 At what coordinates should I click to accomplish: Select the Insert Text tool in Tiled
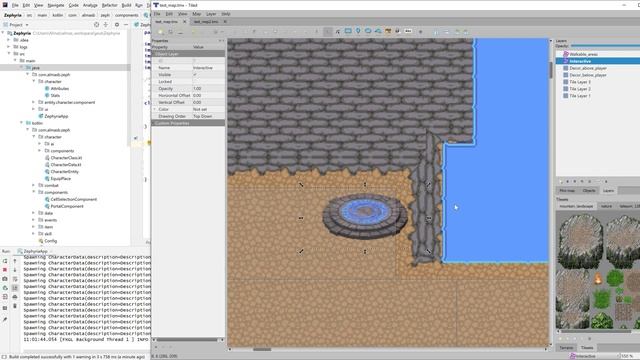408,31
